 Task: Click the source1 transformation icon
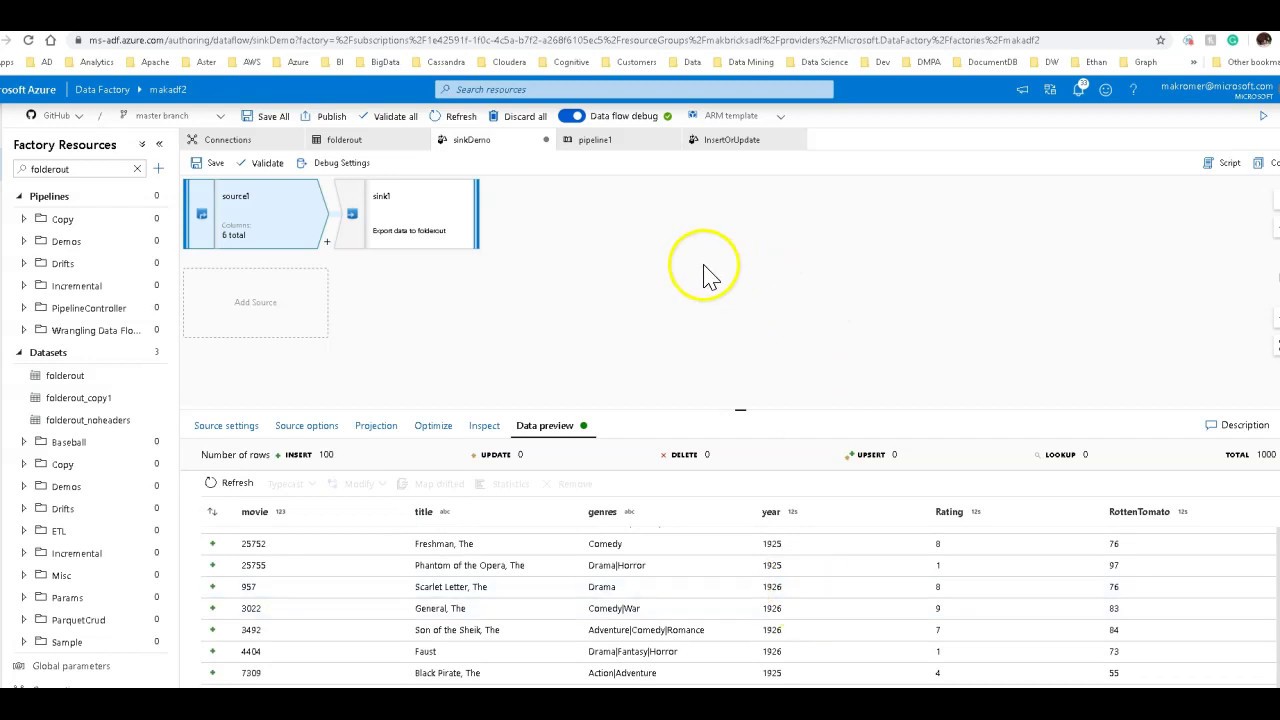pyautogui.click(x=202, y=214)
